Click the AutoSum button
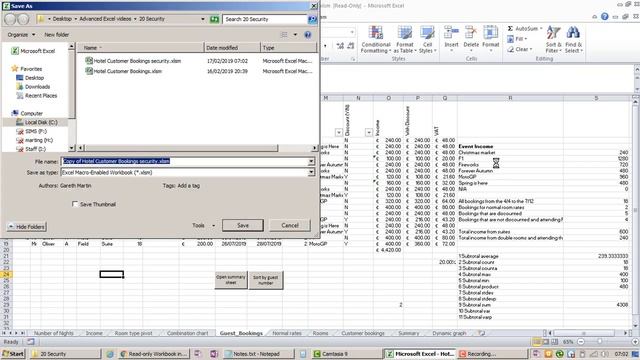The image size is (640, 360). 524,29
